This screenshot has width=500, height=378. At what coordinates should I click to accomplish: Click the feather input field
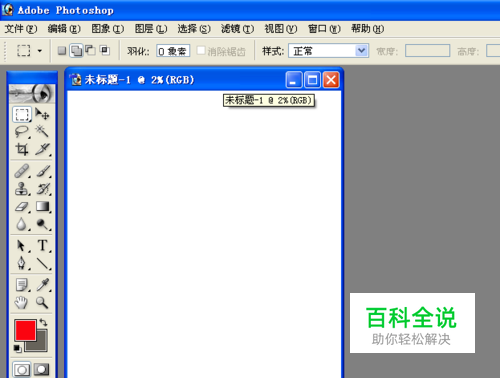(x=173, y=51)
